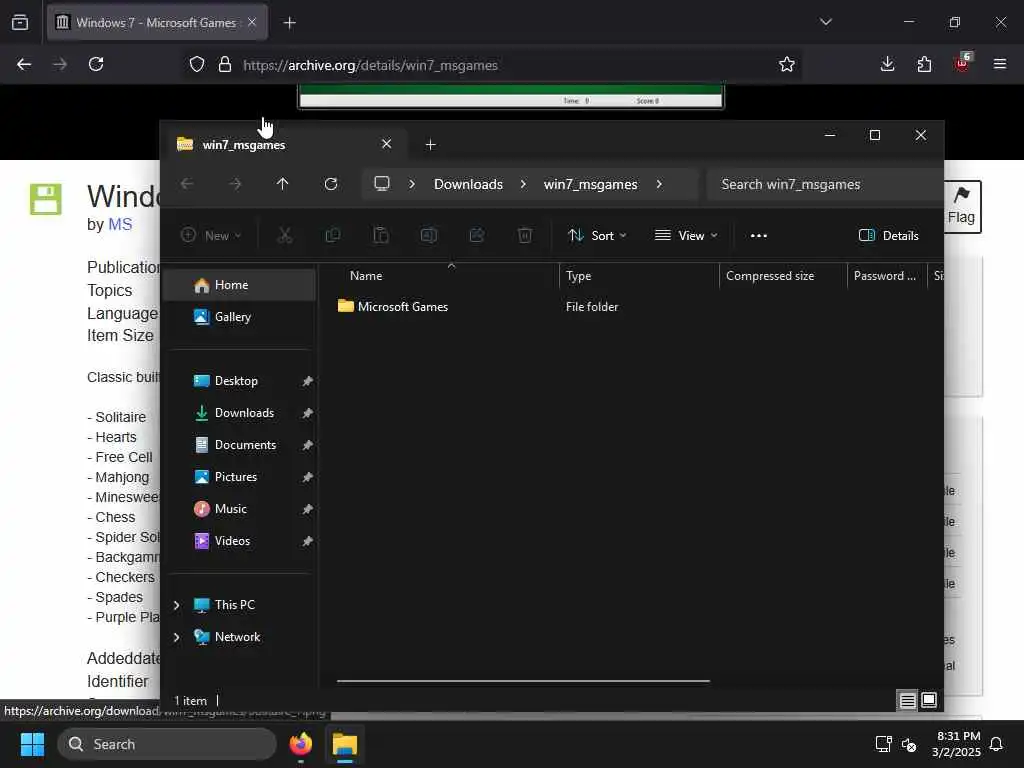Reload the archive.org page
This screenshot has width=1024, height=768.
coord(96,64)
